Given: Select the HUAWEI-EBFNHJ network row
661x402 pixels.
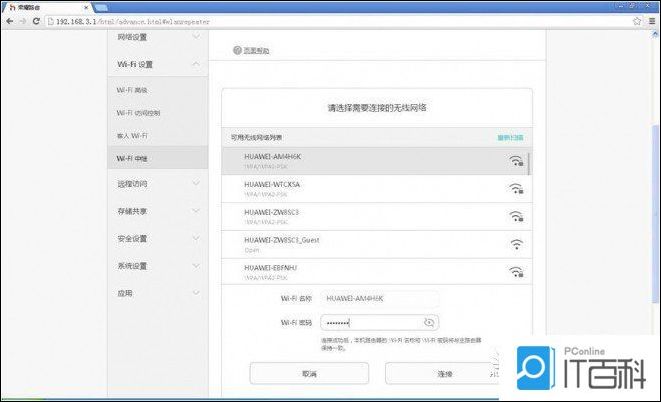Looking at the screenshot, I should [377, 272].
